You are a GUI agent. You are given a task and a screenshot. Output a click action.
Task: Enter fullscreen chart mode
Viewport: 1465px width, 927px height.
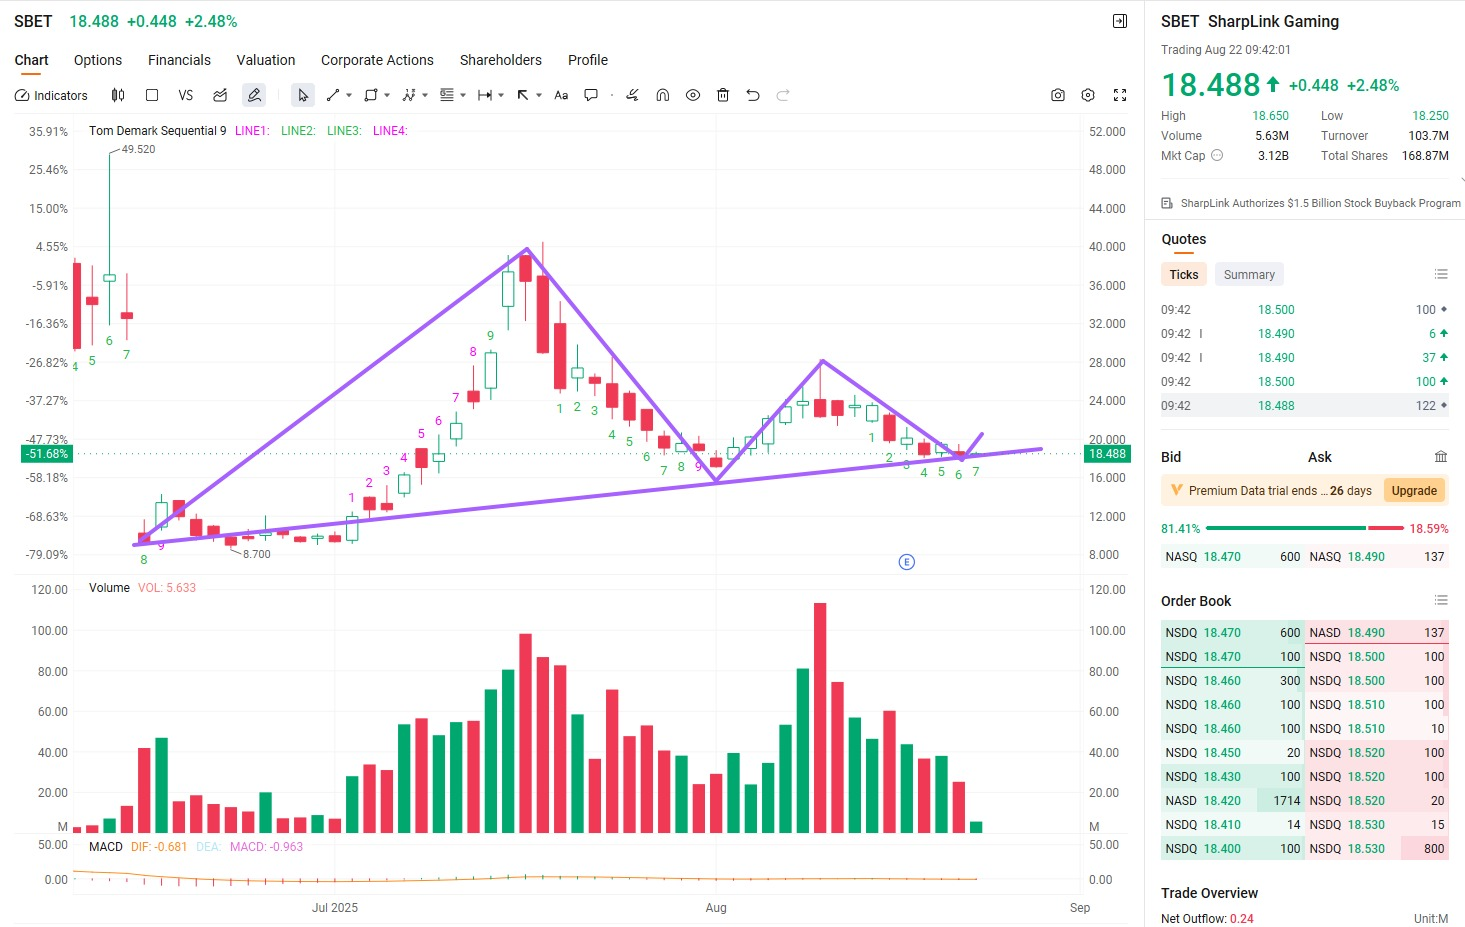click(1120, 96)
